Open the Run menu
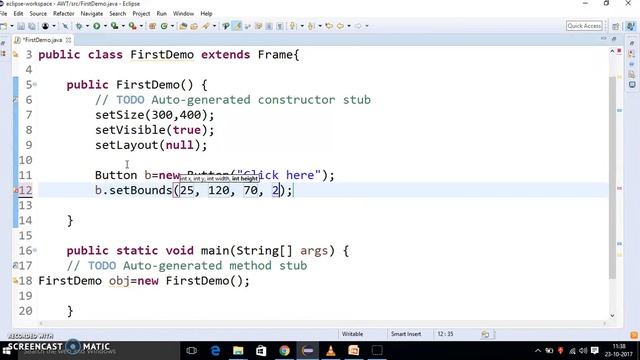Viewport: 640px width, 360px height. [162, 13]
